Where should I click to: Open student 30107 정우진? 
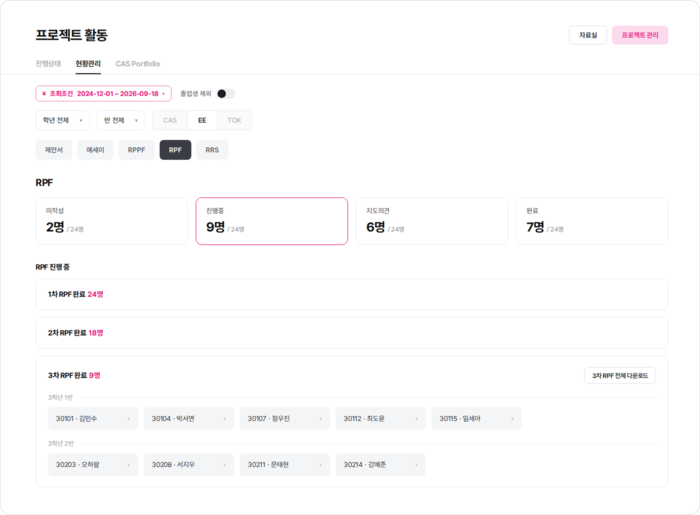point(285,419)
